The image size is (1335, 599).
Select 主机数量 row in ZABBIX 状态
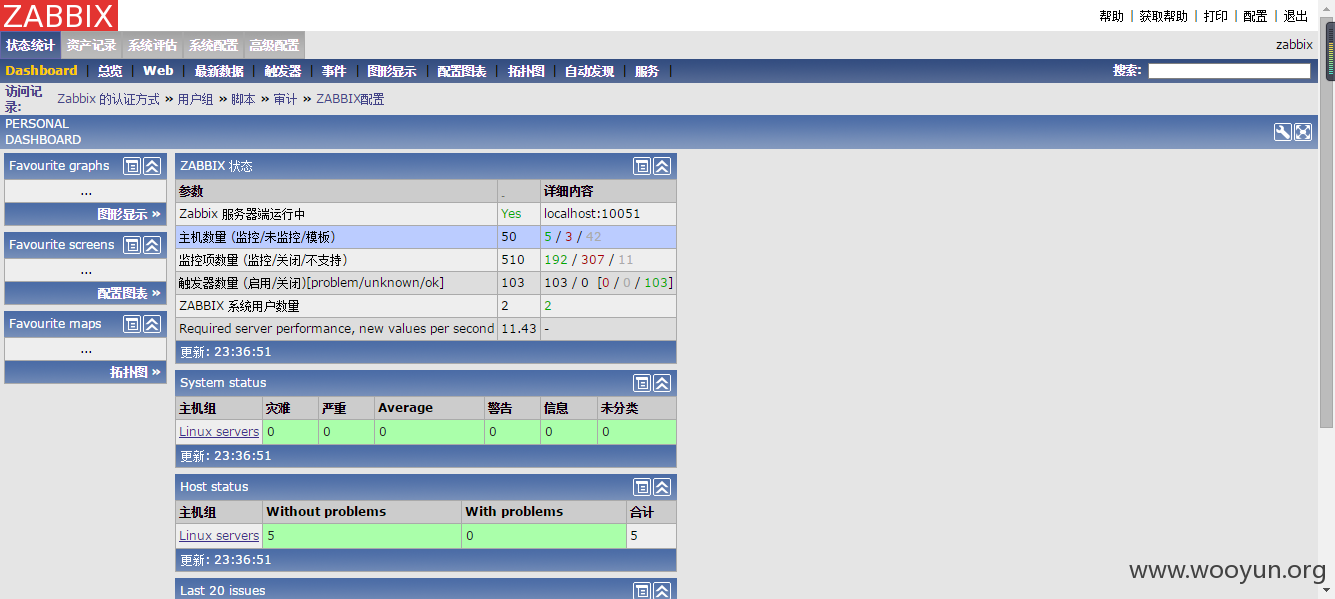[426, 237]
